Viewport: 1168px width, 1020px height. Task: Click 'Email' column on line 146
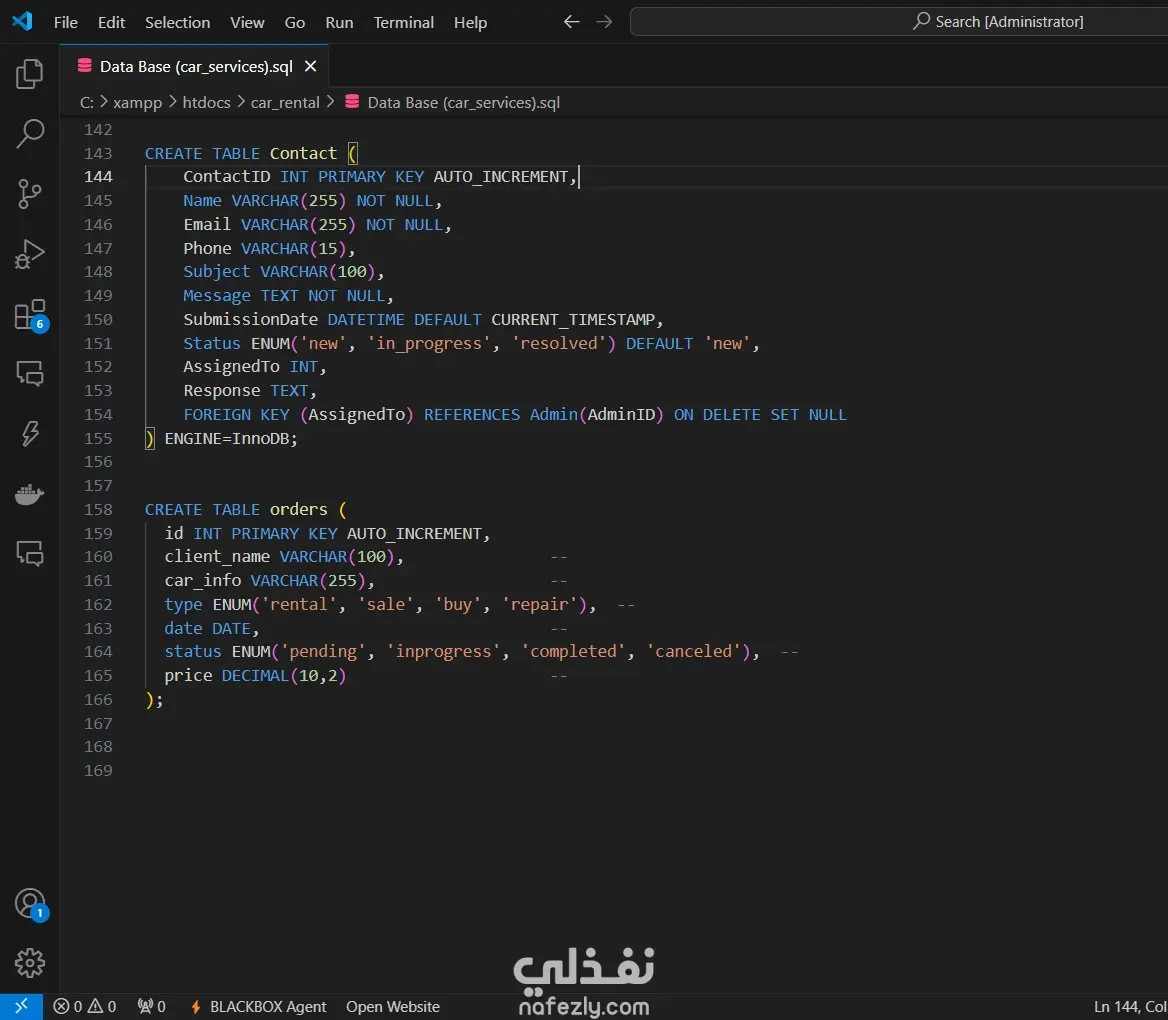click(207, 224)
